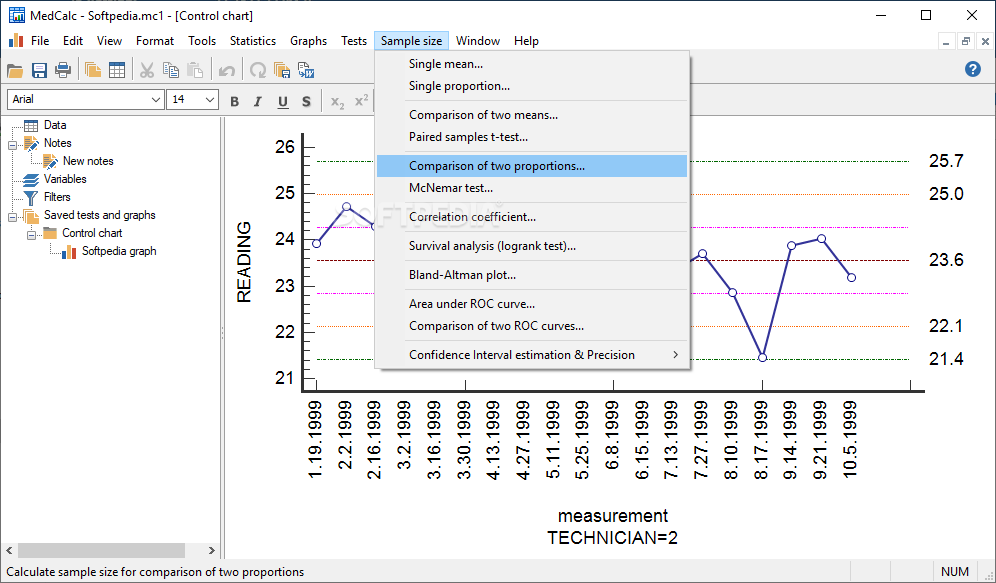Toggle superscript formatting
Viewport: 996px width, 583px height.
(361, 101)
